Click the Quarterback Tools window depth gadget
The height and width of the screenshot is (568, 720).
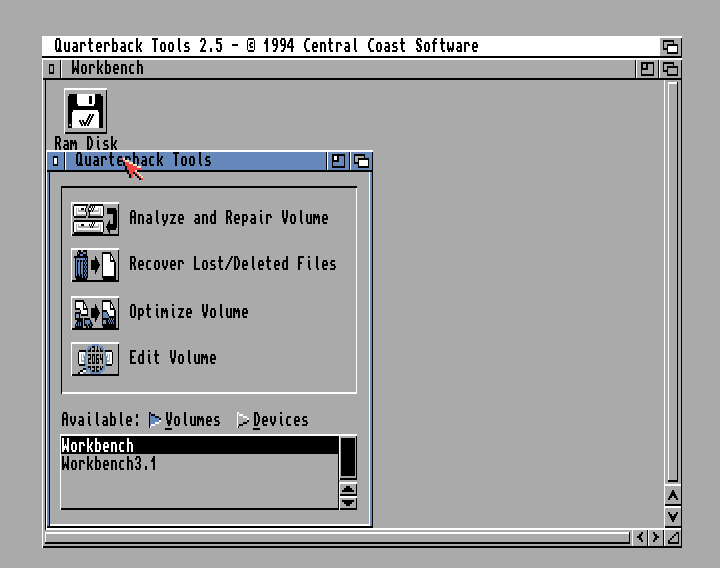pyautogui.click(x=361, y=161)
